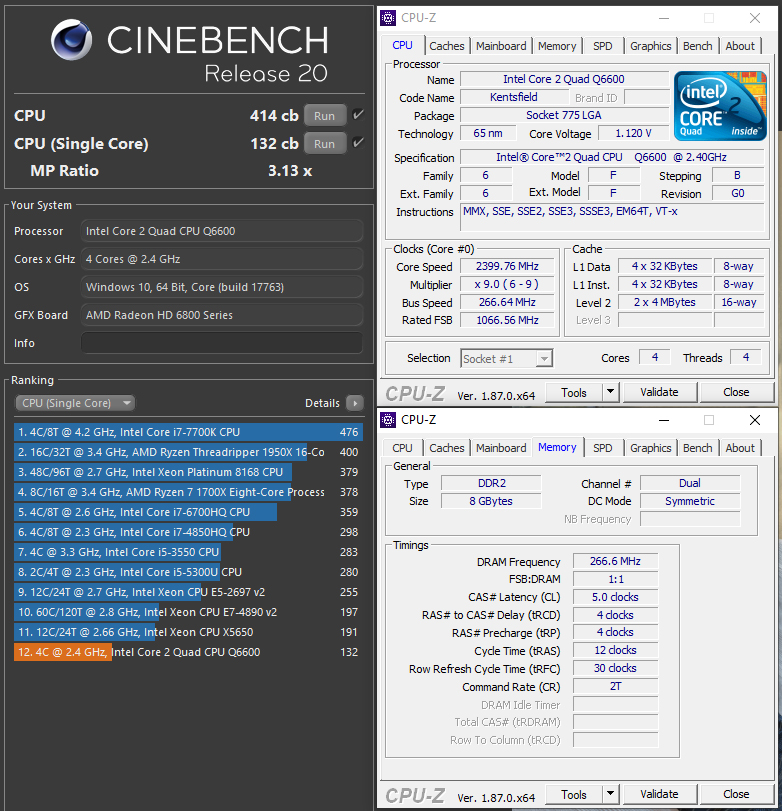This screenshot has height=811, width=782.
Task: Select Xeon E7-4890 v2 ranking entry
Action: (x=188, y=612)
